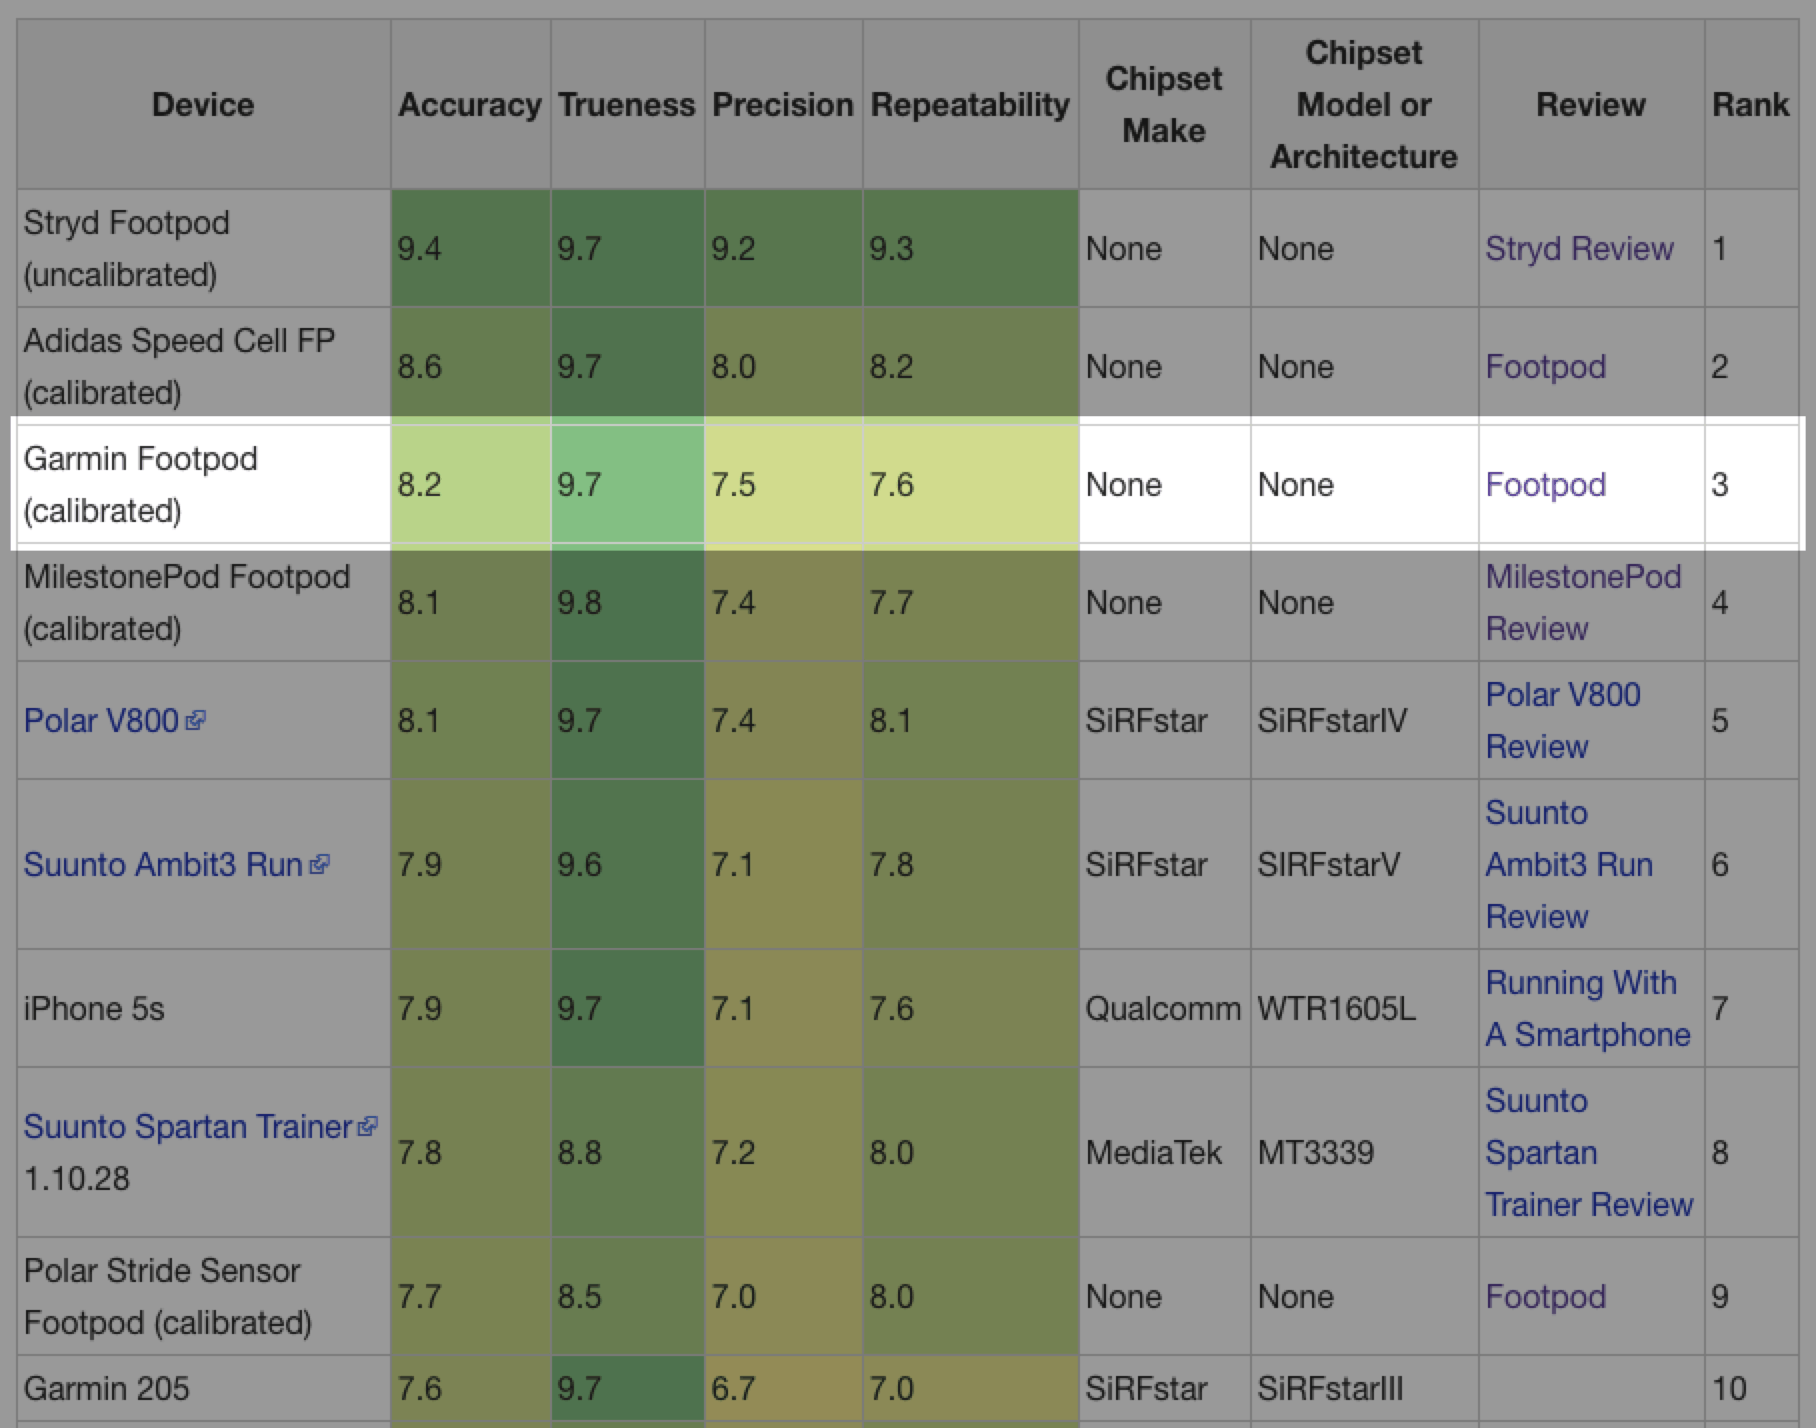Viewport: 1816px width, 1428px height.
Task: Click the Device column header
Action: coord(203,104)
